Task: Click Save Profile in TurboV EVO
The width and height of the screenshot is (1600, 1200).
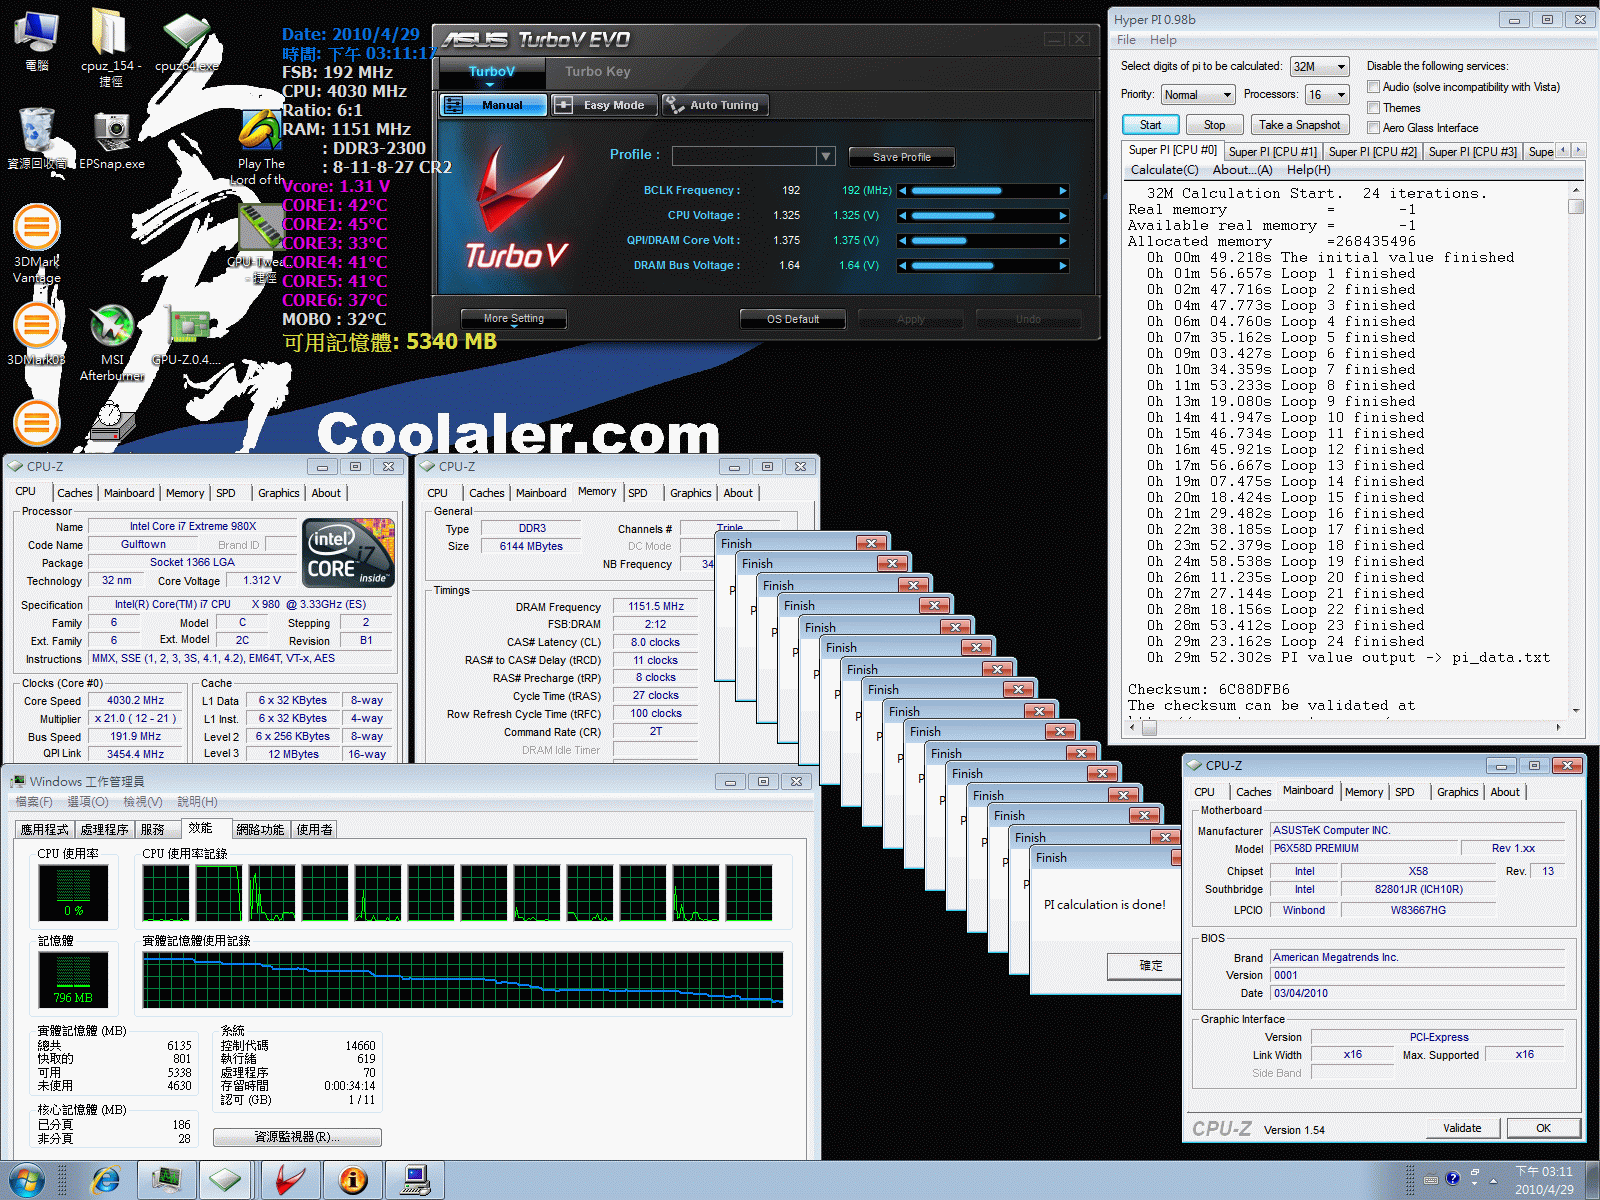Action: pyautogui.click(x=901, y=157)
